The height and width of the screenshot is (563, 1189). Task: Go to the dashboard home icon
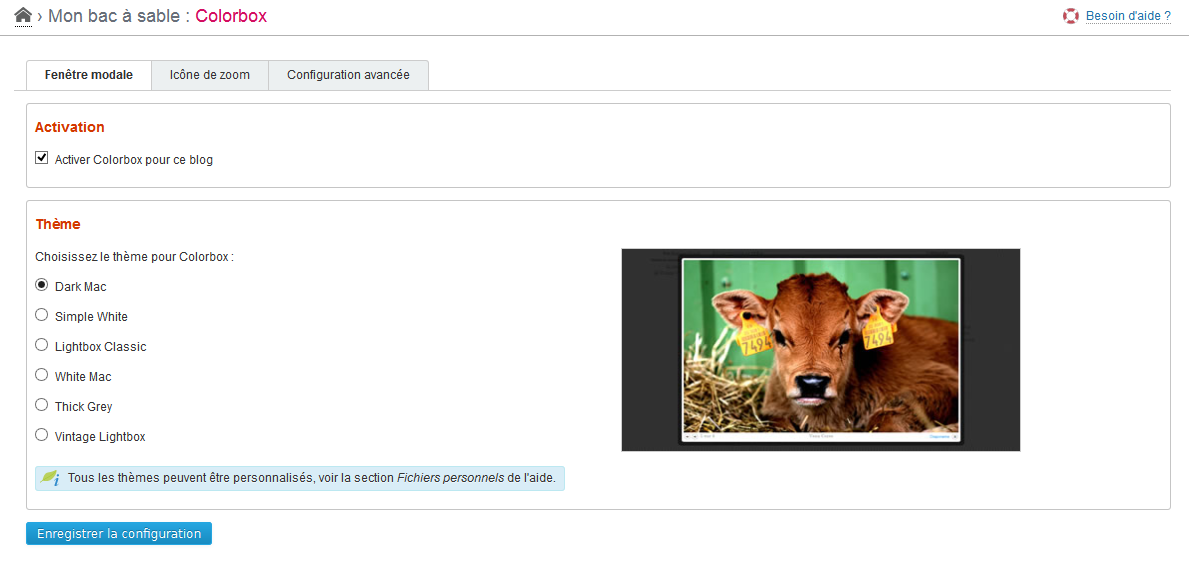[x=23, y=16]
